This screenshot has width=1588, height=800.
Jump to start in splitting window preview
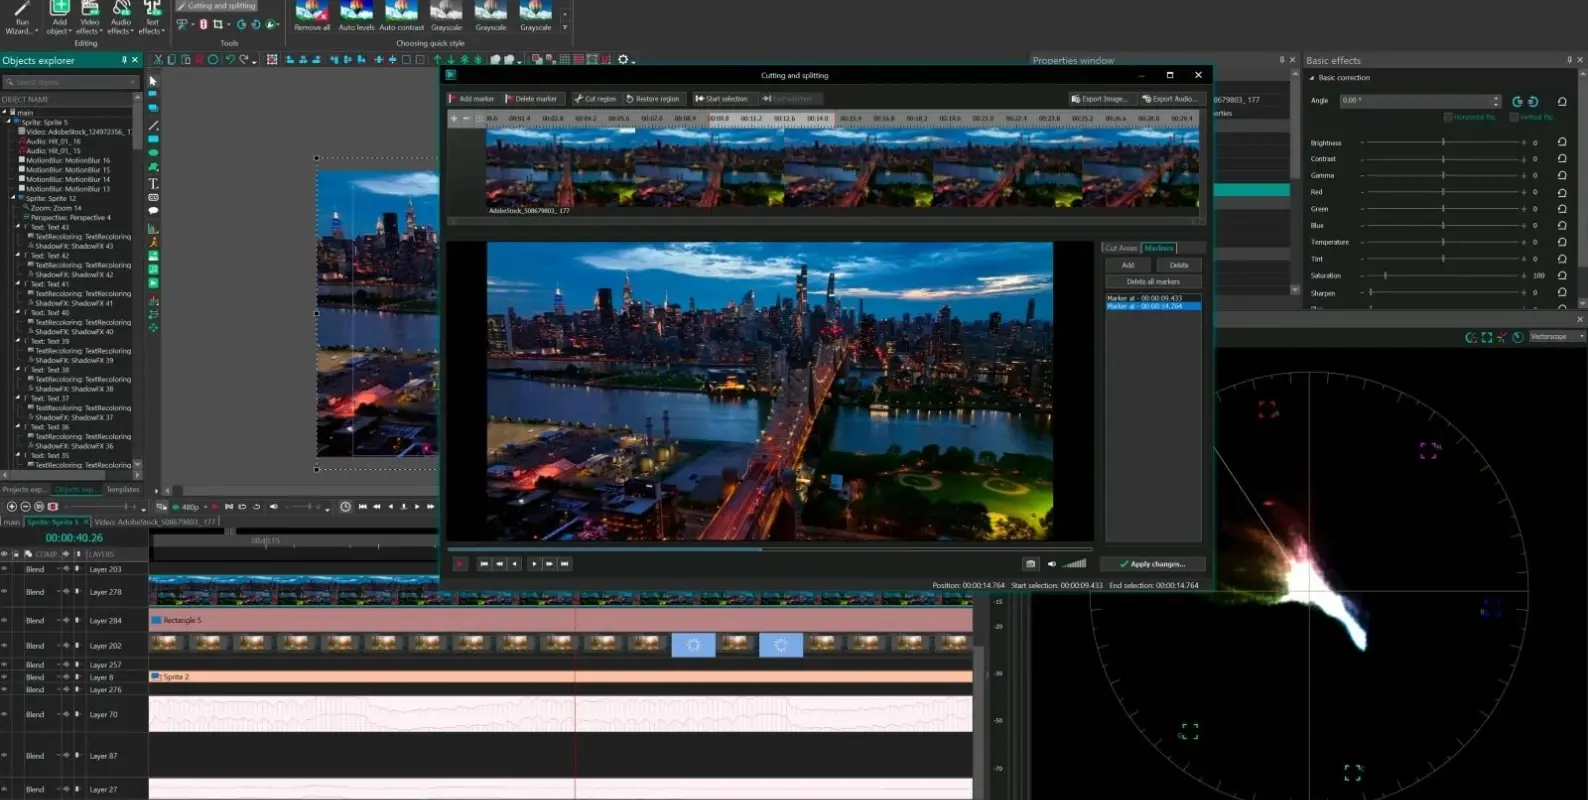(484, 564)
